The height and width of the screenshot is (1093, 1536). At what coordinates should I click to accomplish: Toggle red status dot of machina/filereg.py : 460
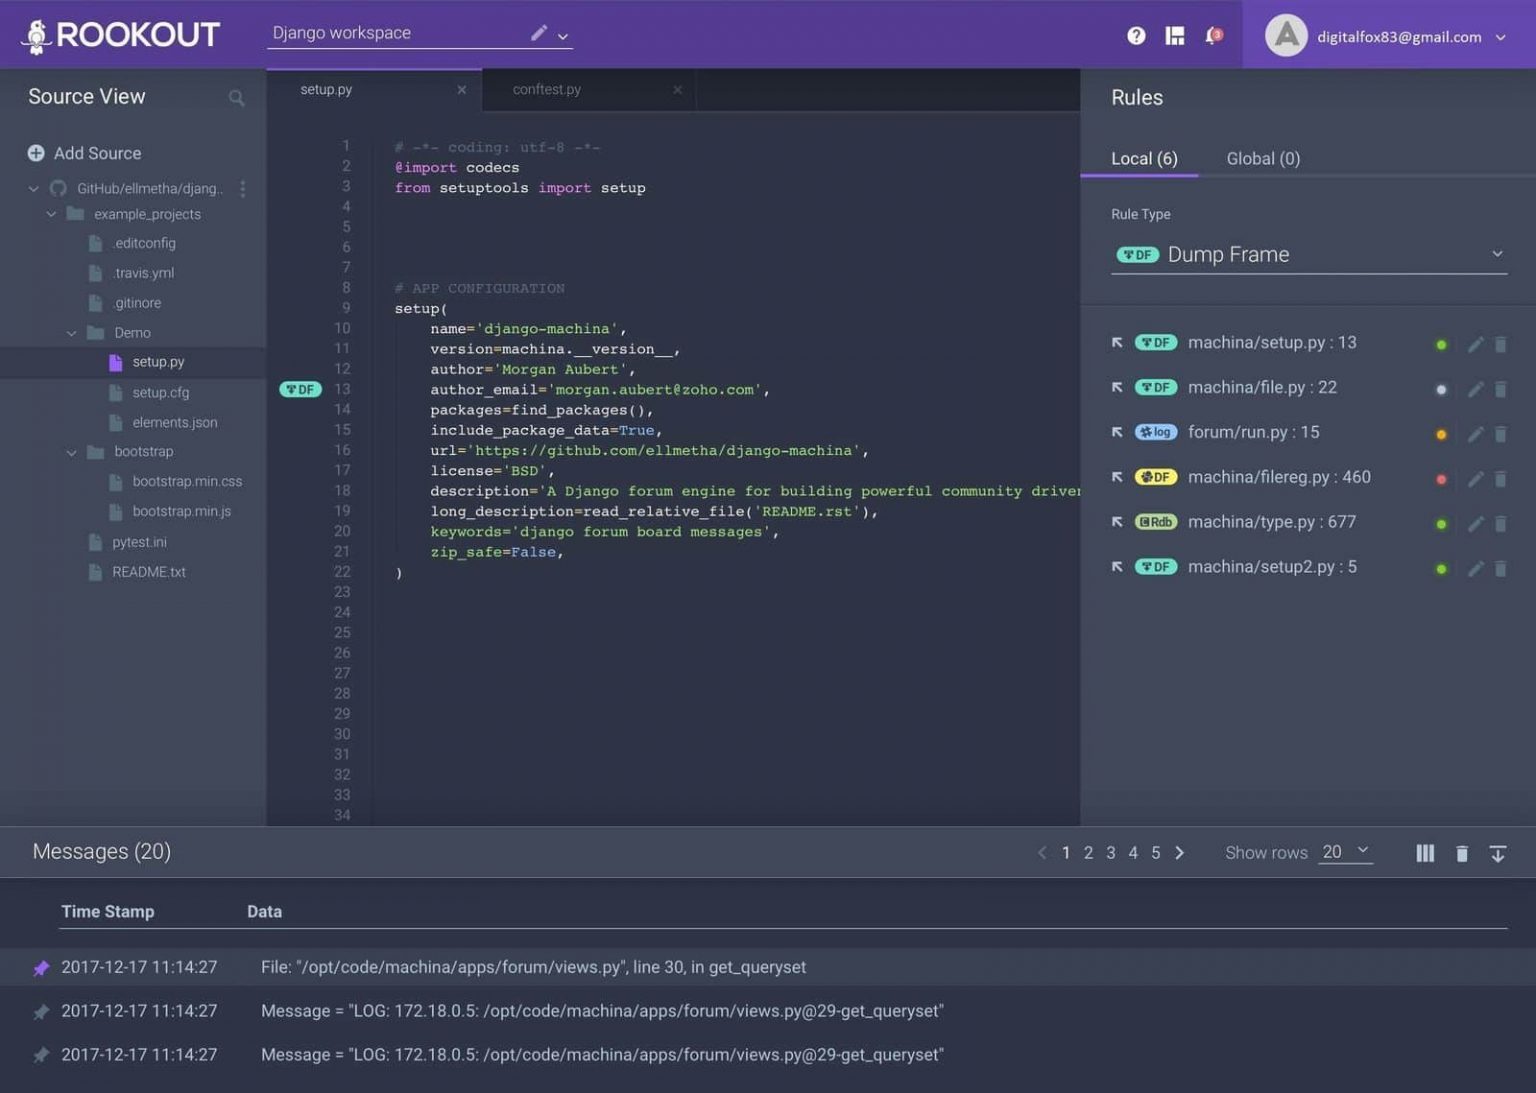pos(1441,479)
